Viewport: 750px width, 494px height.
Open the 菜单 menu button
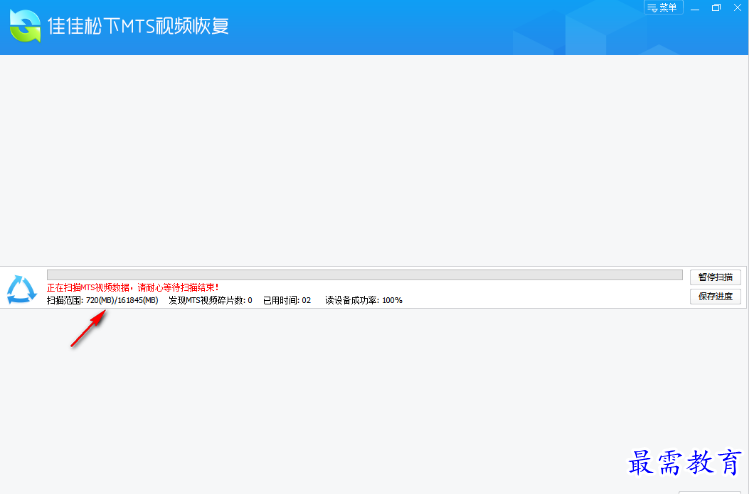click(663, 8)
